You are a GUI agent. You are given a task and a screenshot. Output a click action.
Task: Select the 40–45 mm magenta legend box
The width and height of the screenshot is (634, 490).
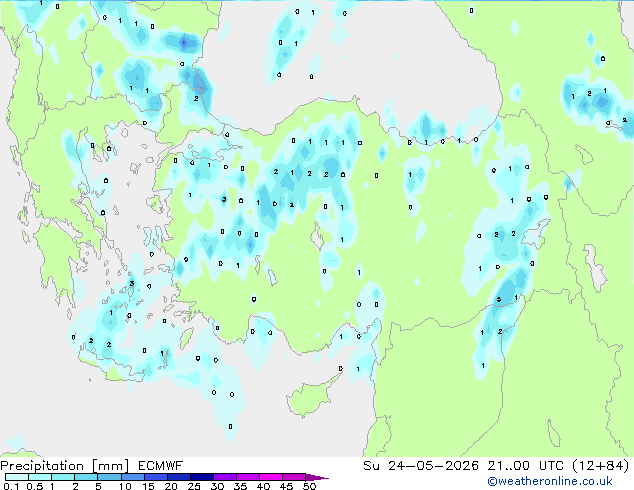[271, 477]
